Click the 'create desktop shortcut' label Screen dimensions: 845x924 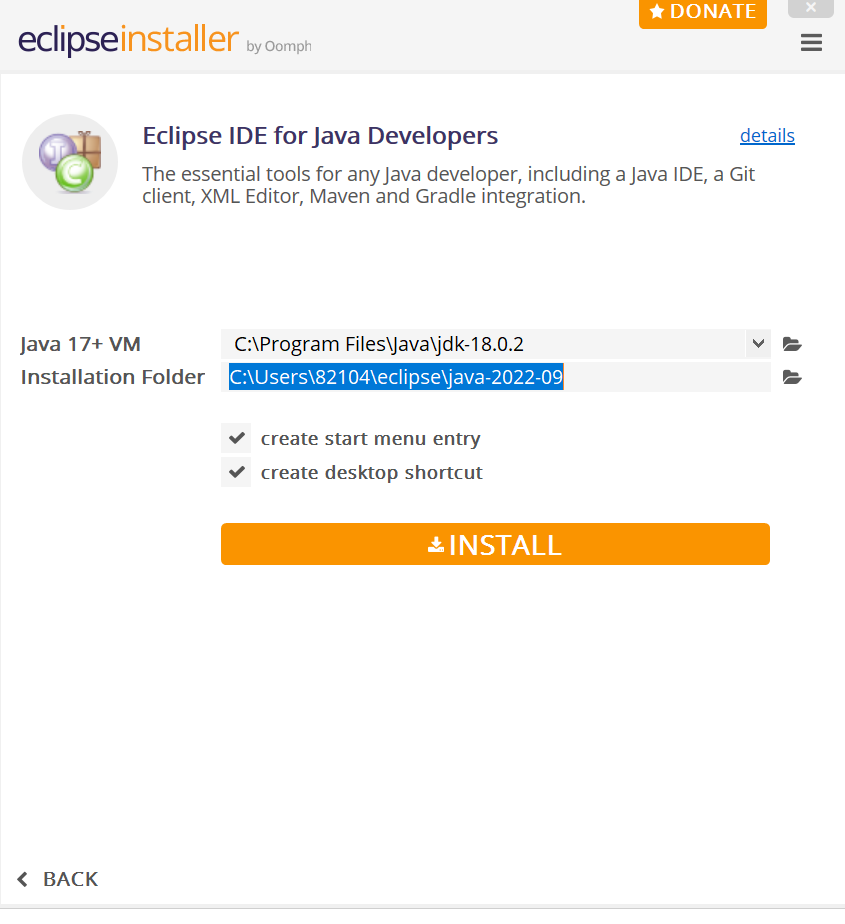click(372, 473)
